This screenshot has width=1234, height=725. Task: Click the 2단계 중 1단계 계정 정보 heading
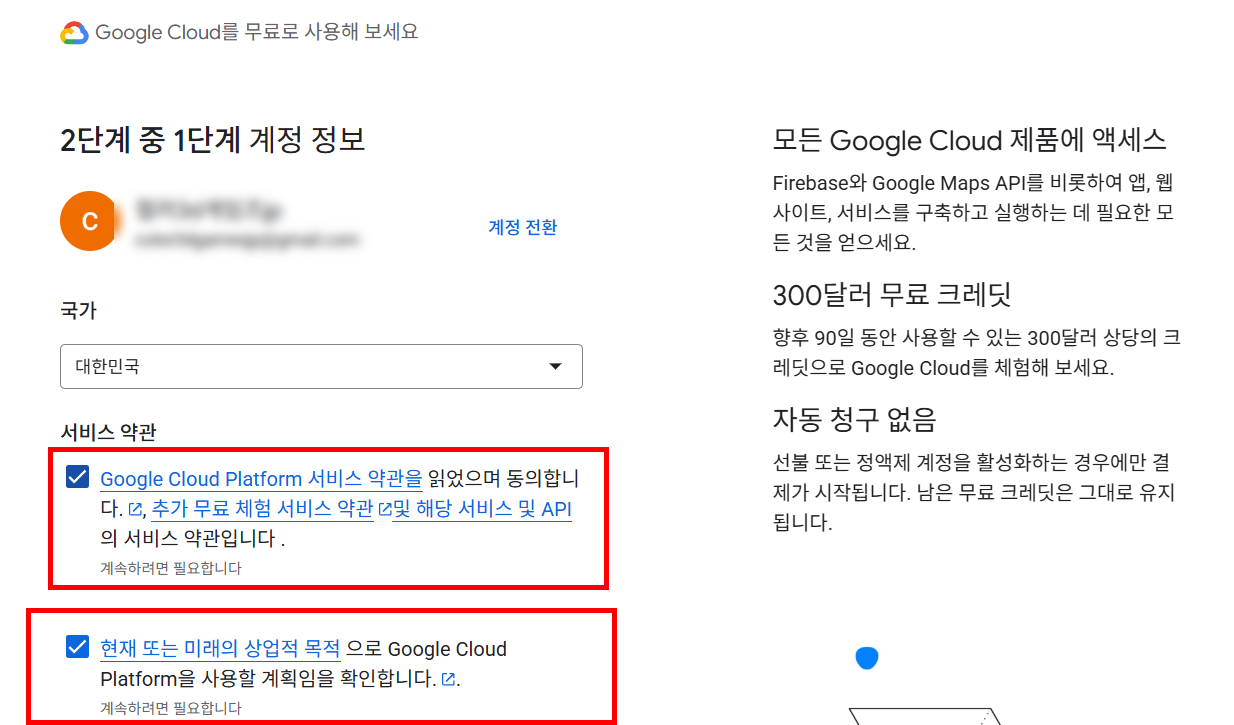pos(213,140)
